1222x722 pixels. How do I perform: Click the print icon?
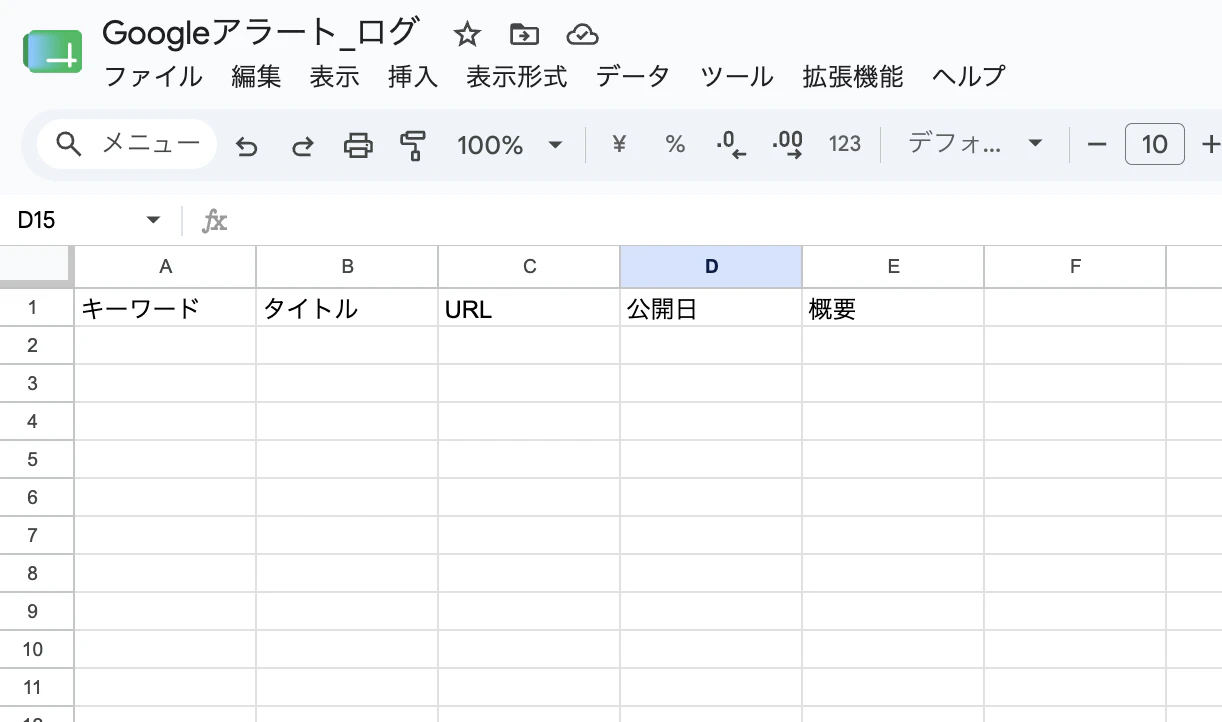358,146
